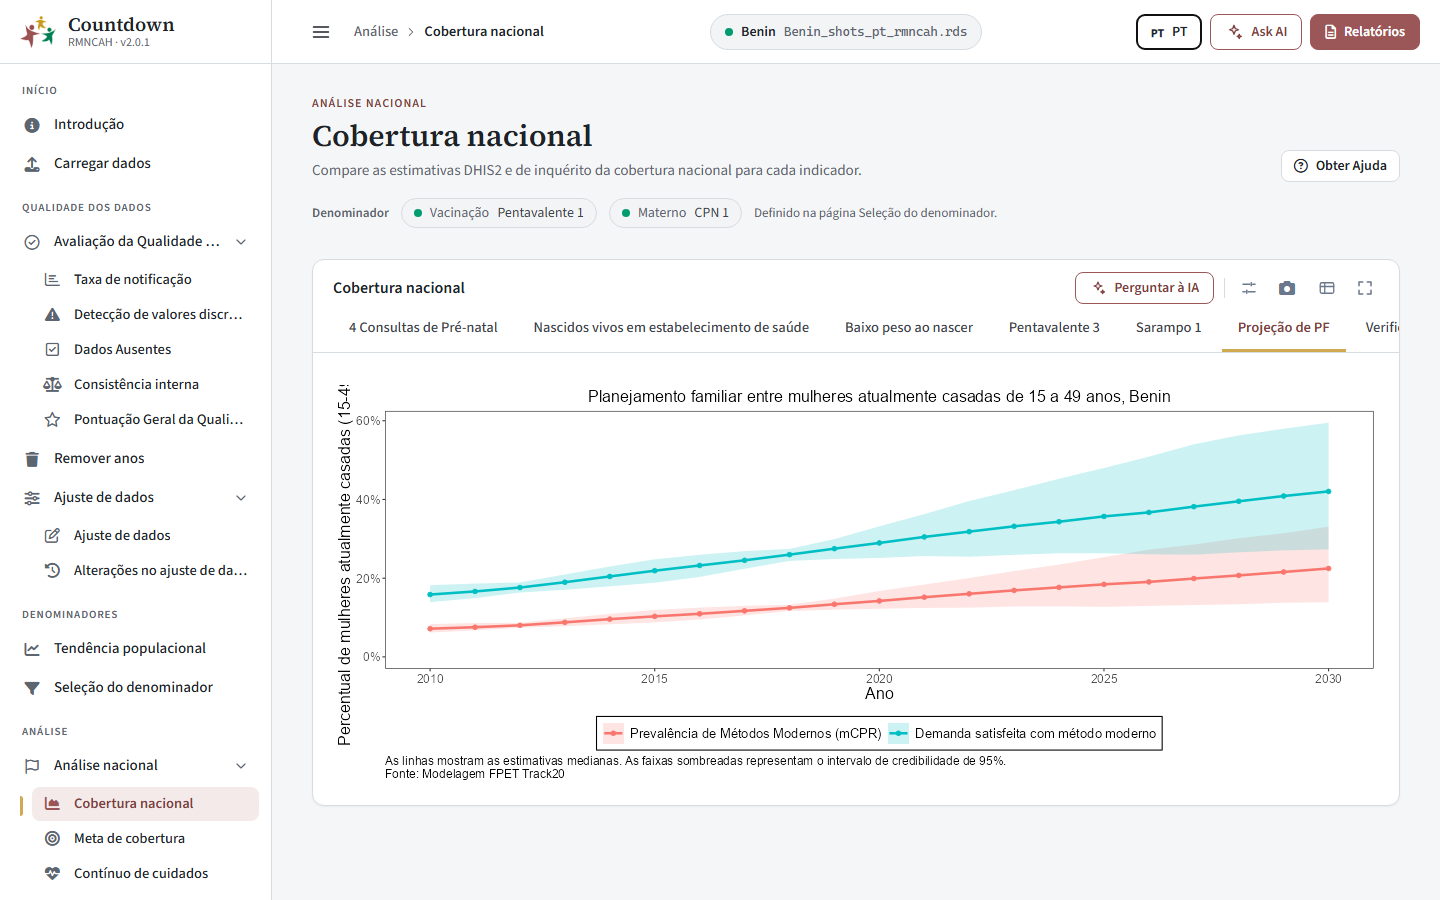Open Relatórios reports button
1440x900 pixels.
[1365, 32]
